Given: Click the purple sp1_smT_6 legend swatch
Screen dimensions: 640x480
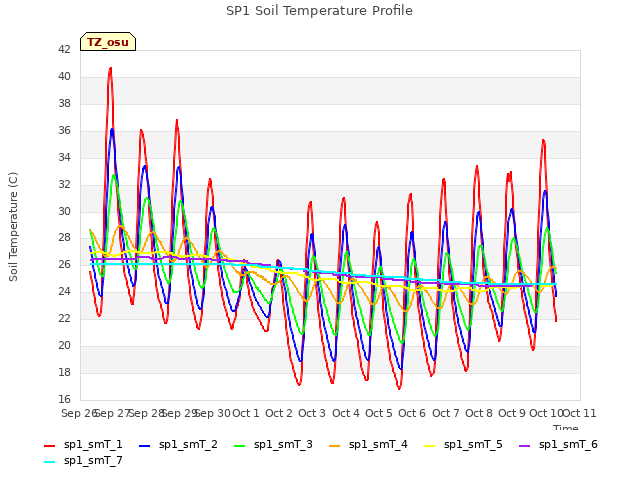Looking at the screenshot, I should tap(524, 446).
